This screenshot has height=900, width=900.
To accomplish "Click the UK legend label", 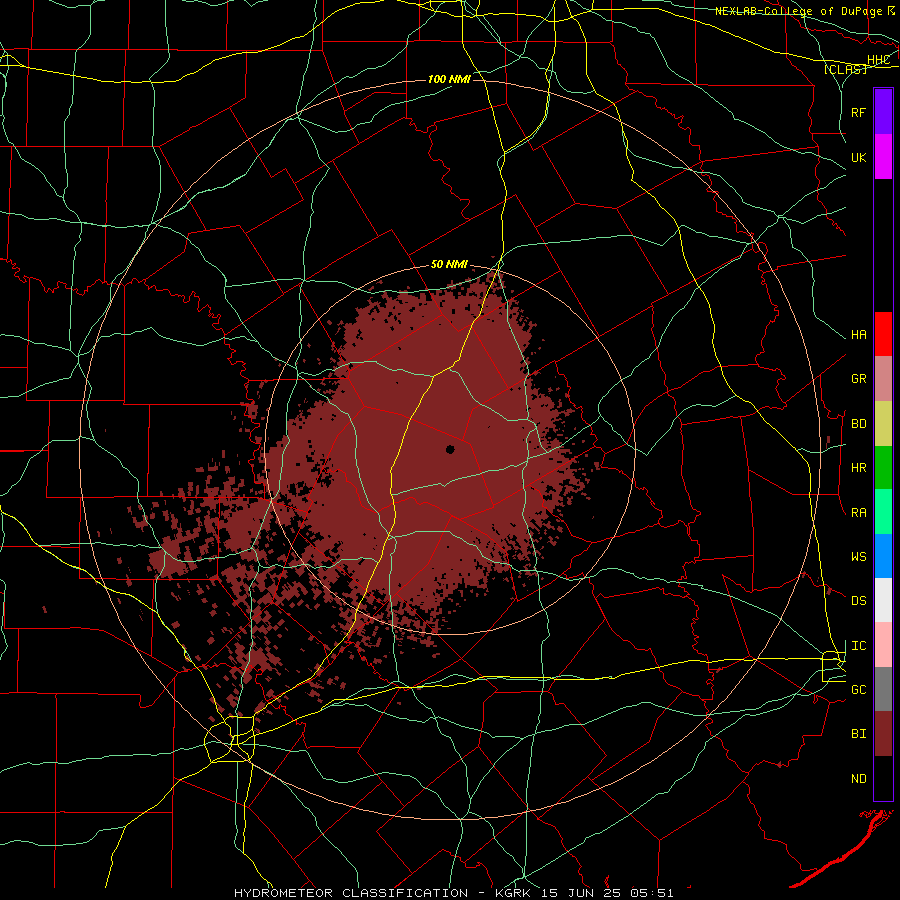I will pyautogui.click(x=858, y=157).
